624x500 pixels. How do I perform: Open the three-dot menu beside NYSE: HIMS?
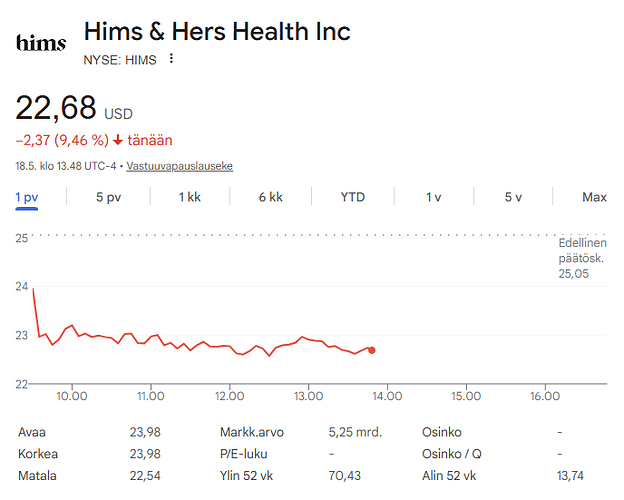click(x=171, y=59)
